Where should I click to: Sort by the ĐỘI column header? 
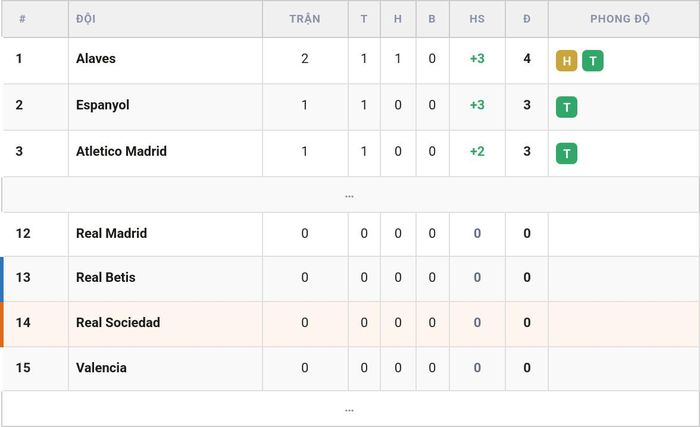click(86, 19)
